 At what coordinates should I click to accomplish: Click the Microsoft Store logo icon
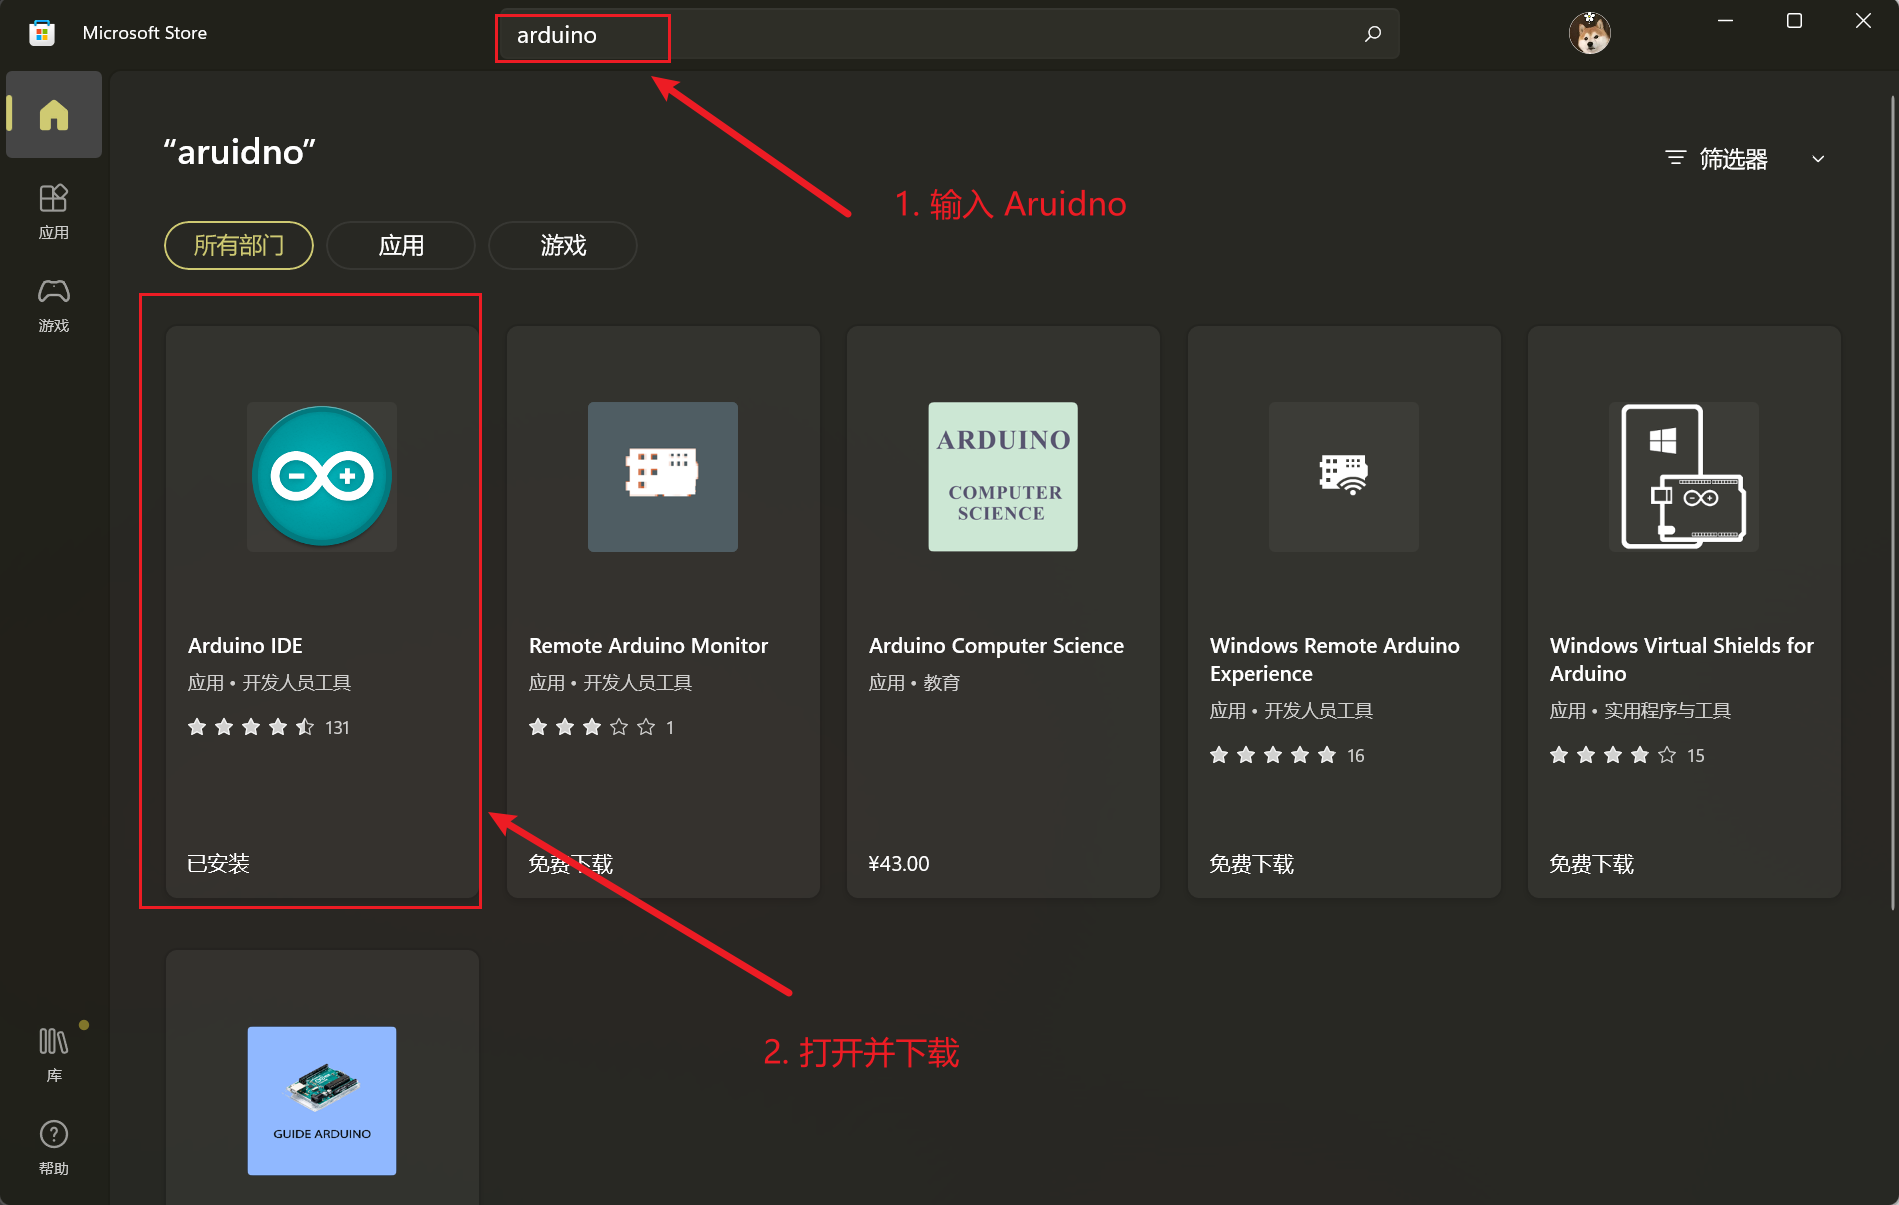pos(42,33)
